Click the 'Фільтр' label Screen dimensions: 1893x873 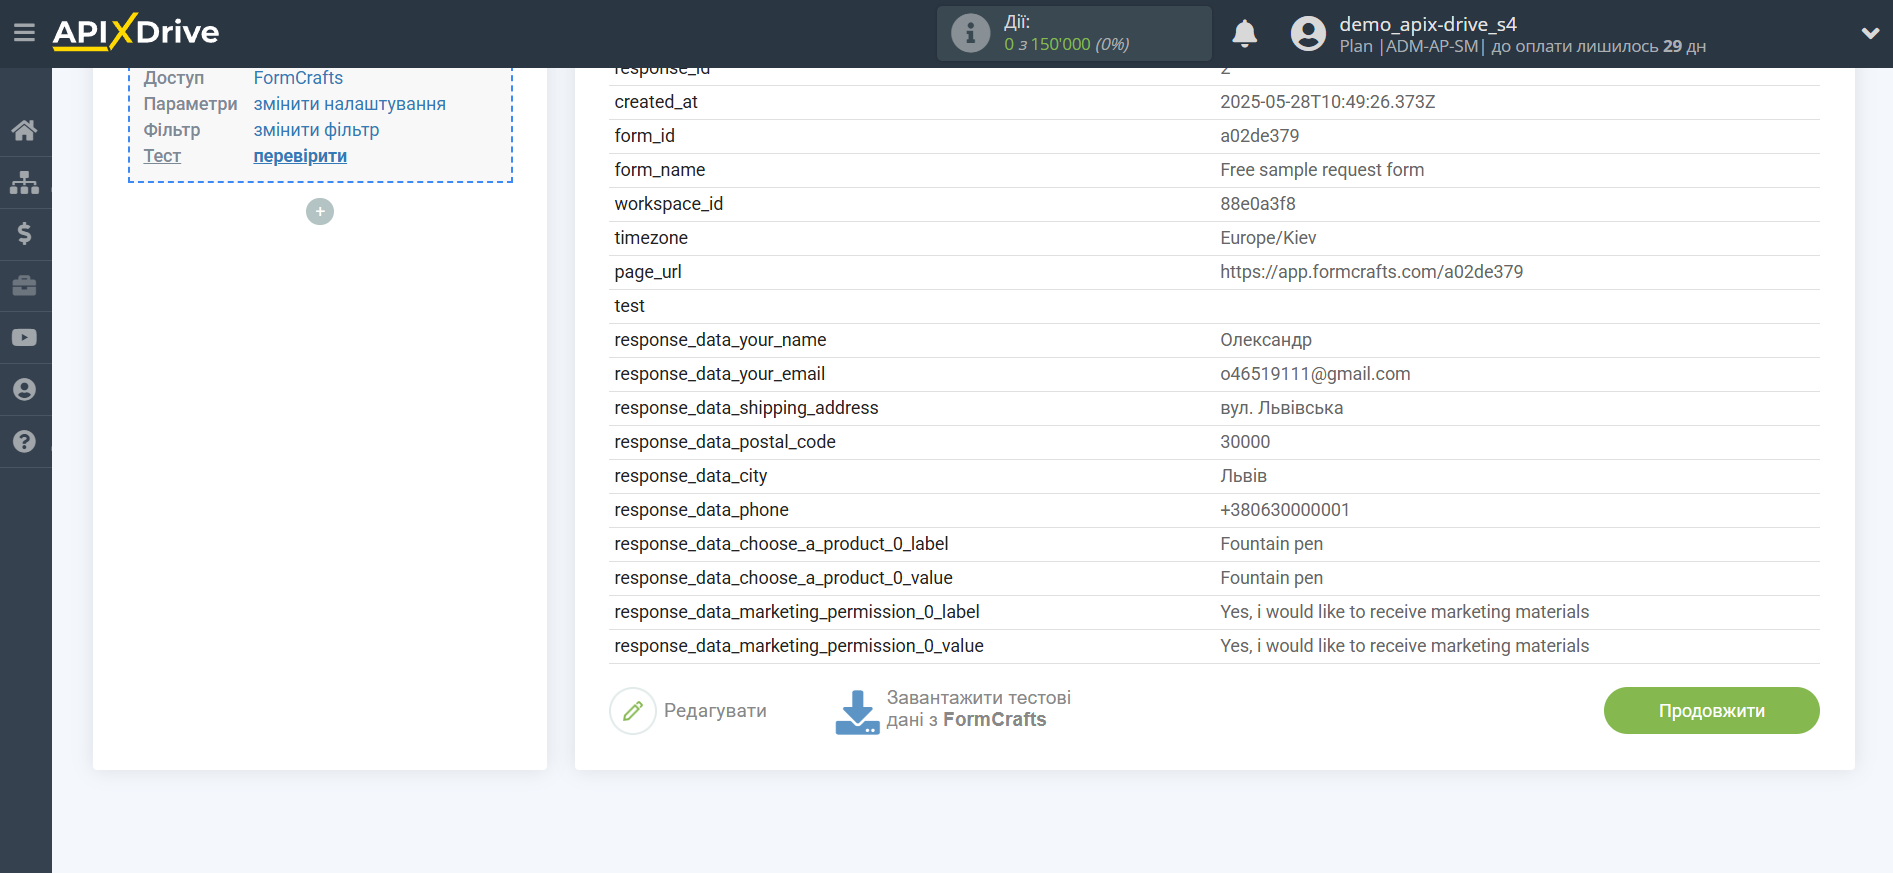click(x=171, y=130)
